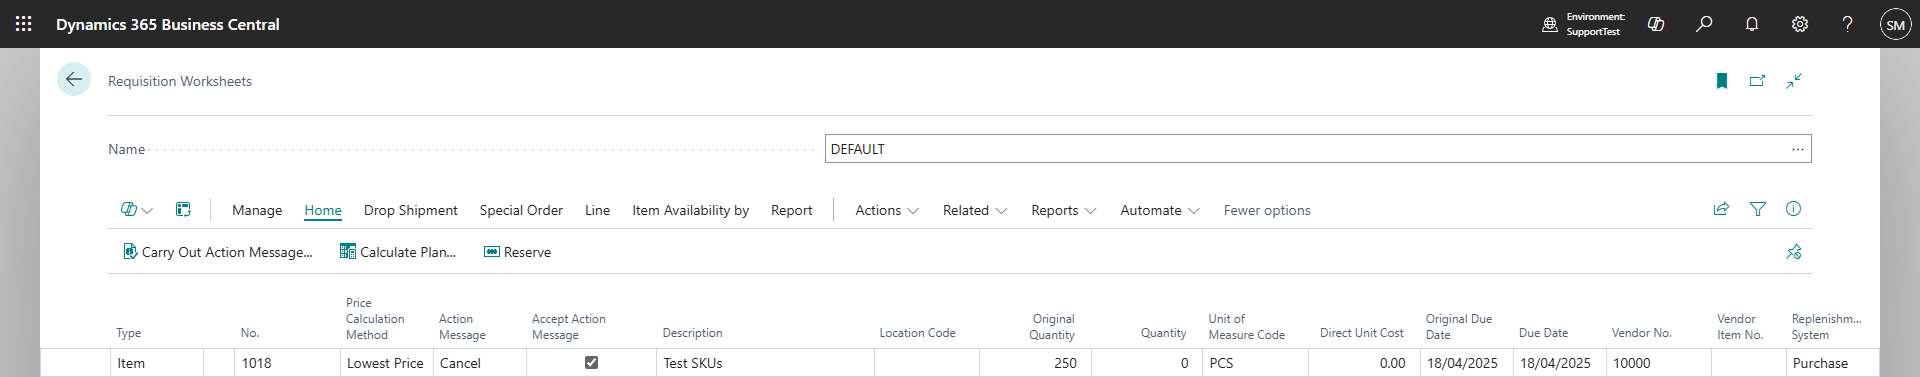Click the Direct Unit Cost cell 0.00
The image size is (1920, 377).
pos(1364,363)
